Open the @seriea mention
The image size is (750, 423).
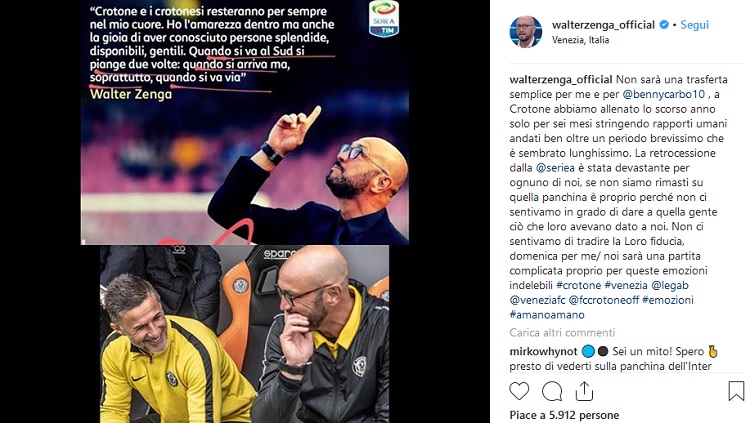coord(555,168)
